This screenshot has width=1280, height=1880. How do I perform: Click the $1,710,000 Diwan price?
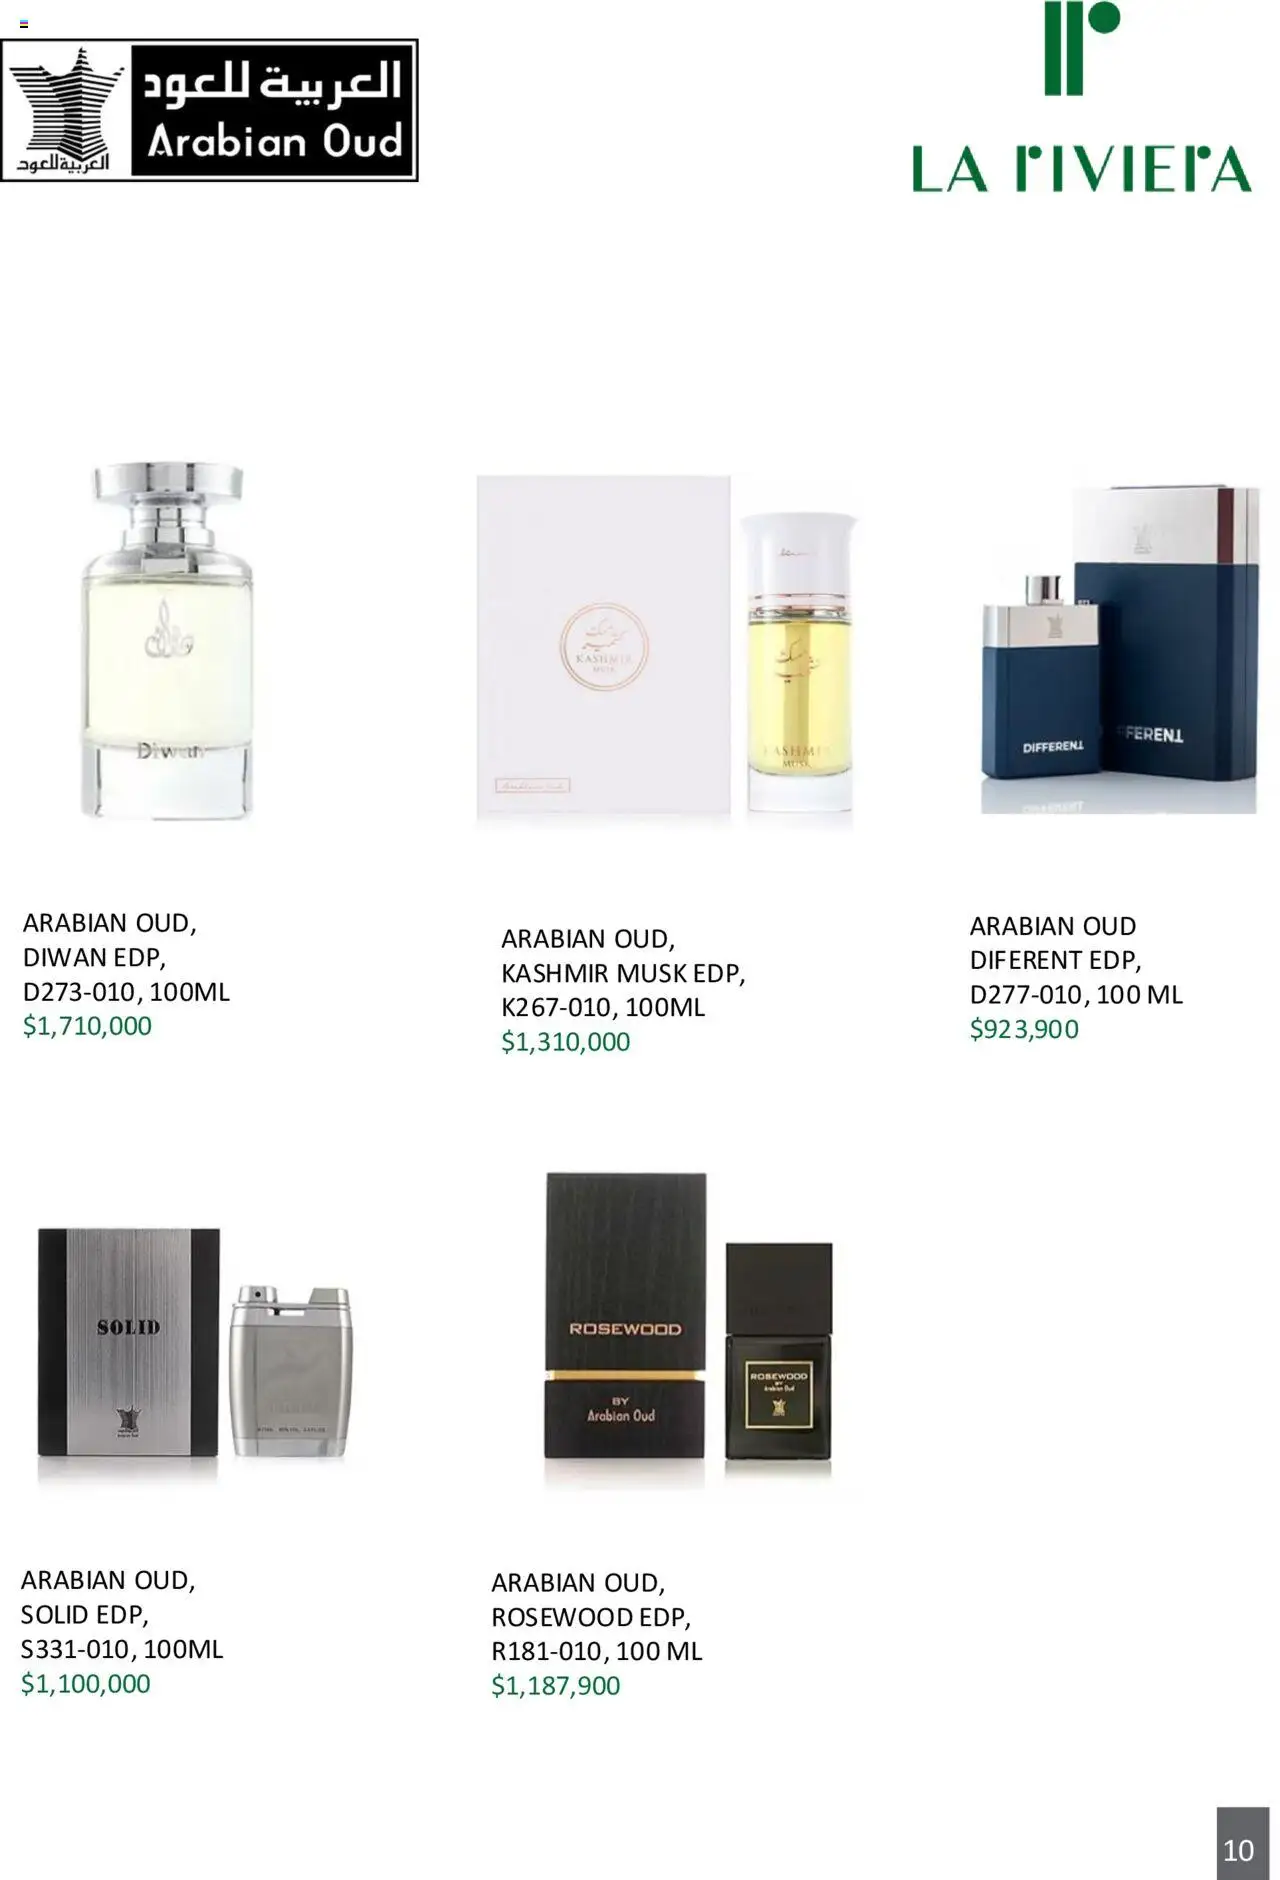(x=87, y=1026)
